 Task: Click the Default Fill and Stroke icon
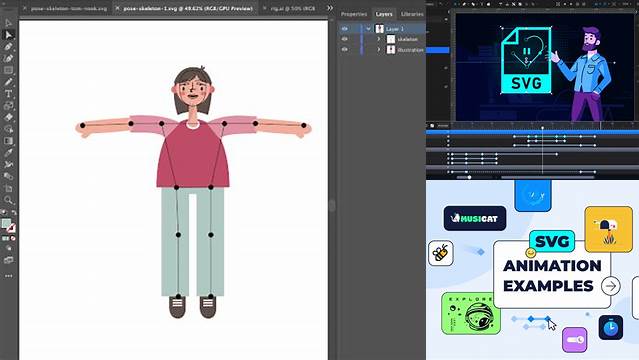(4, 213)
